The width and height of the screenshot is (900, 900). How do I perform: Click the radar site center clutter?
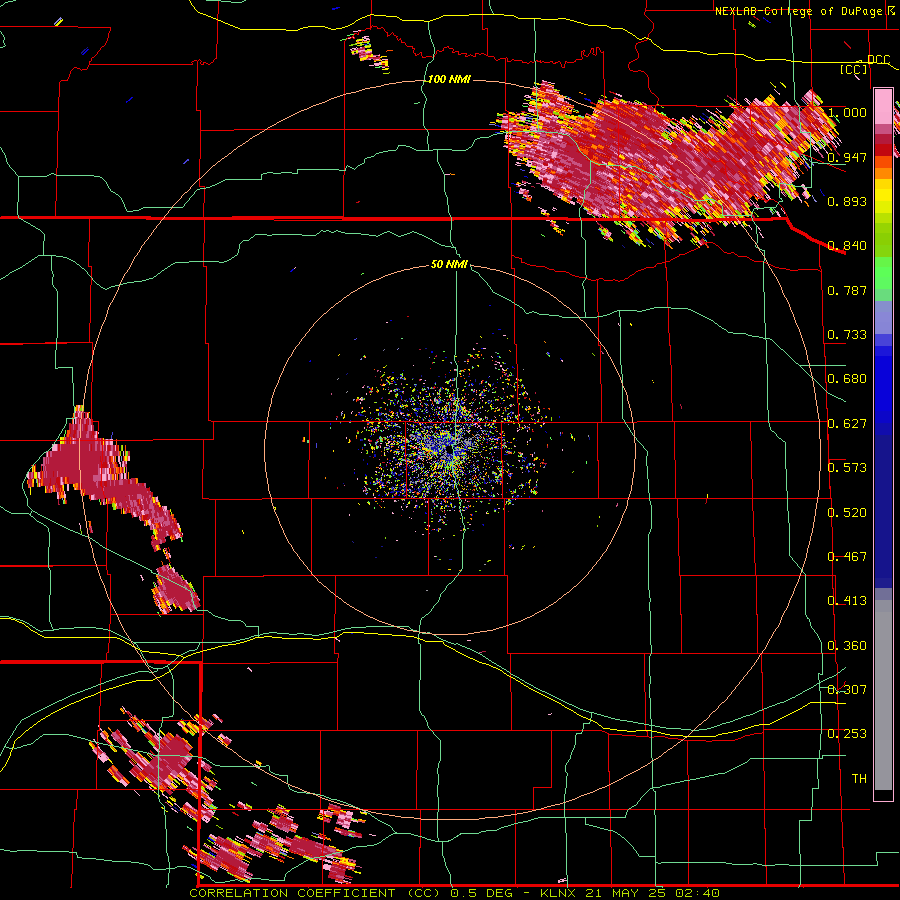(x=451, y=448)
